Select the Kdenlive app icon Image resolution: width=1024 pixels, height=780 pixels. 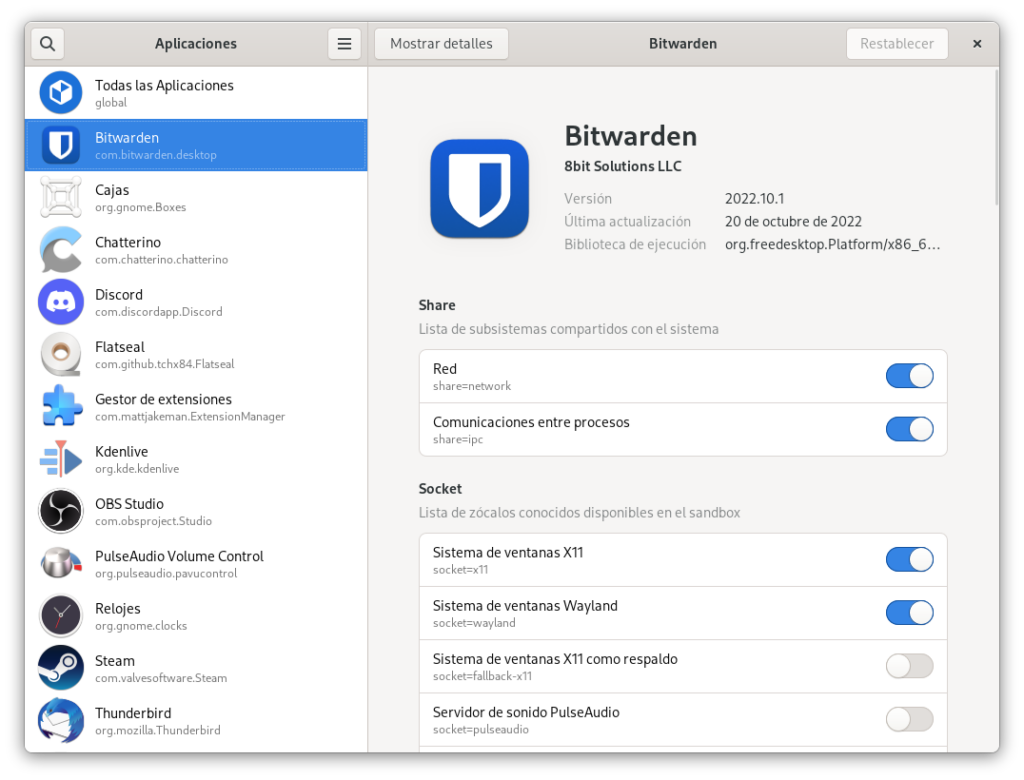click(61, 459)
